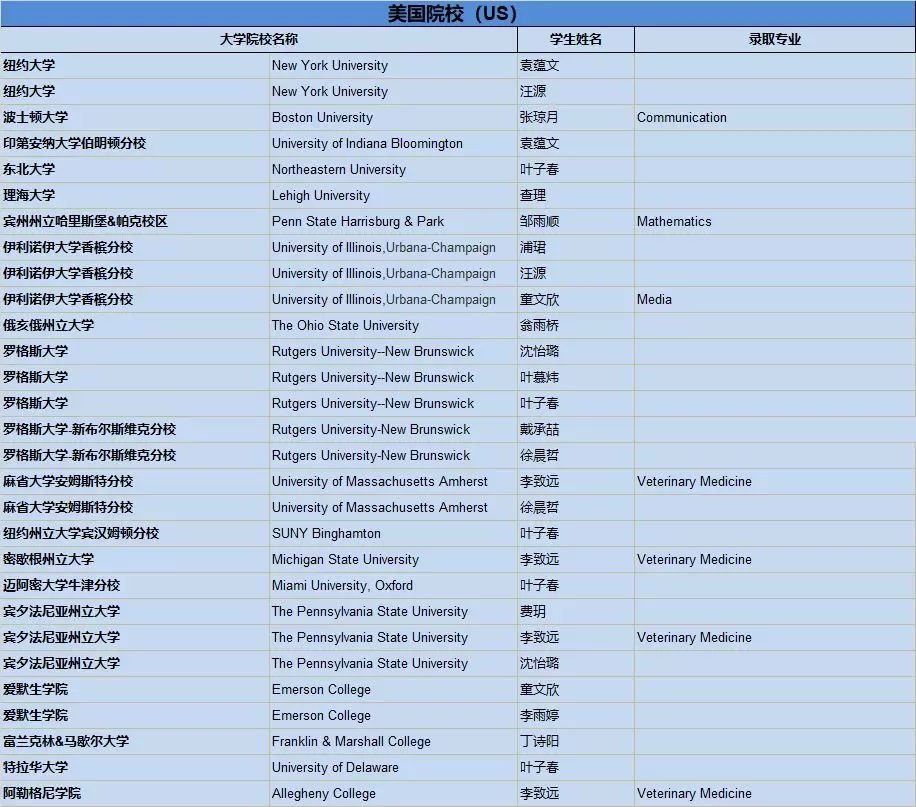916x807 pixels.
Task: Select the Mathematics major cell
Action: [x=775, y=221]
